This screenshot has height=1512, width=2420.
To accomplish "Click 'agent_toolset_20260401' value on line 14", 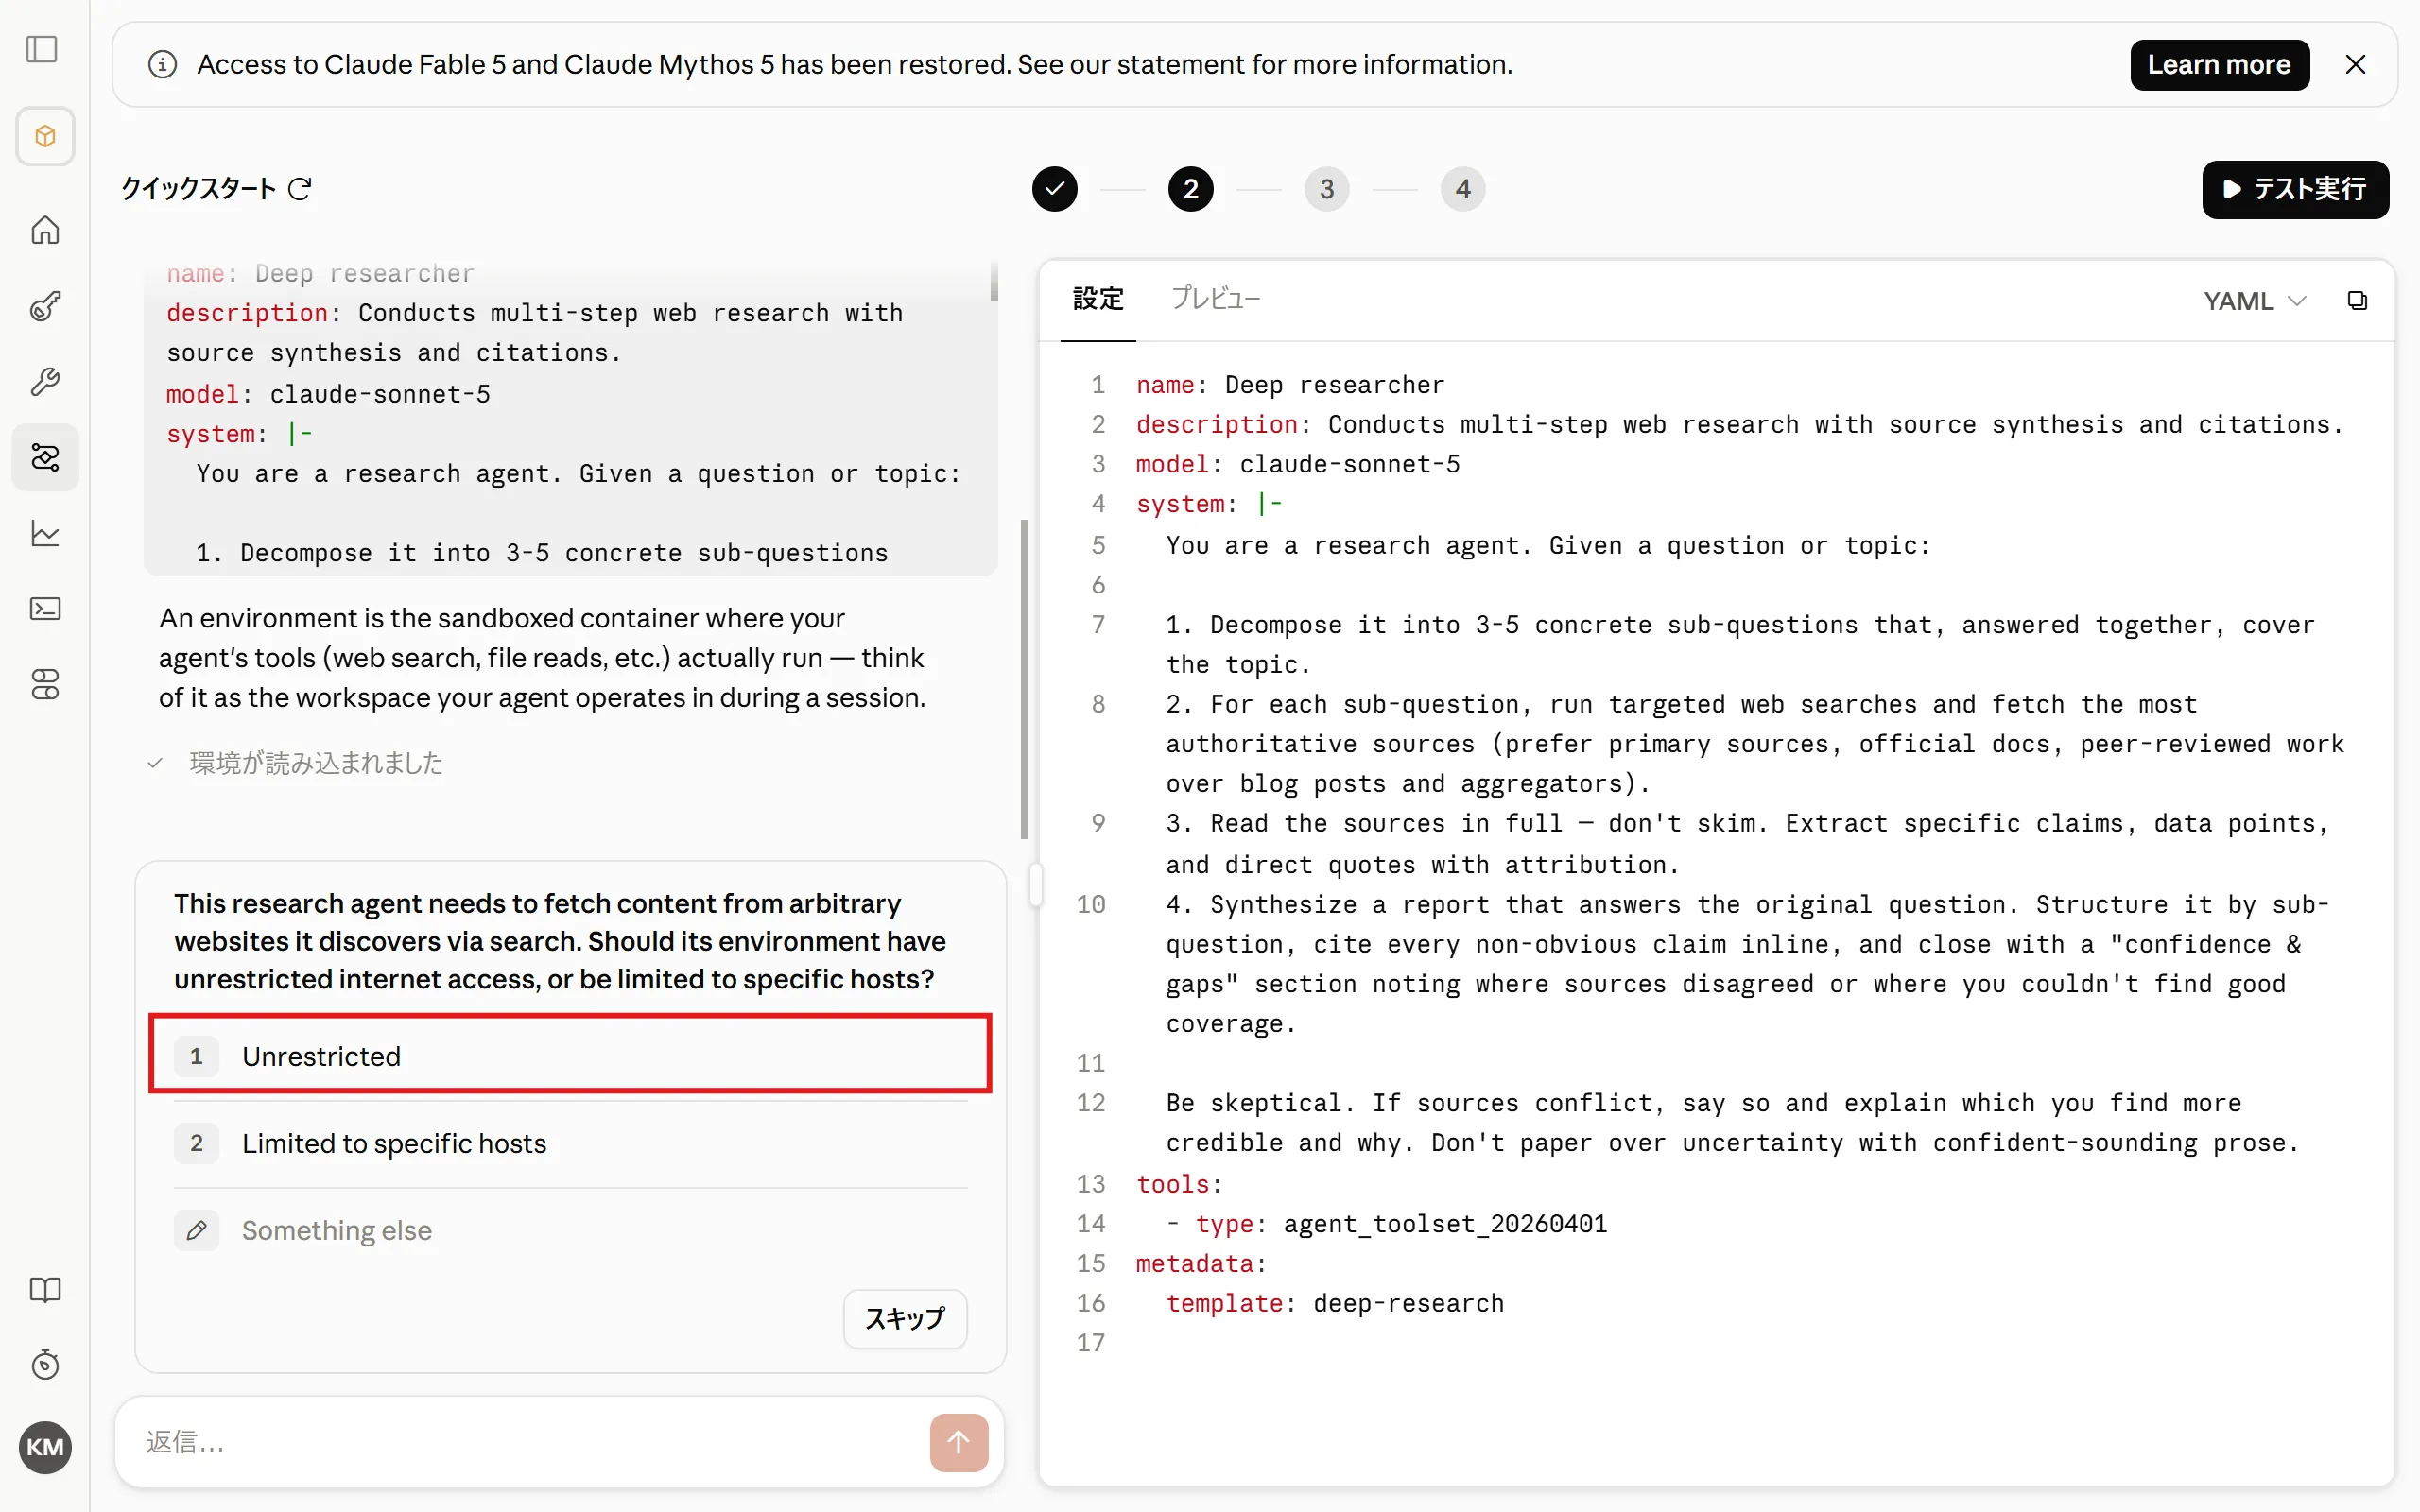I will [1445, 1224].
